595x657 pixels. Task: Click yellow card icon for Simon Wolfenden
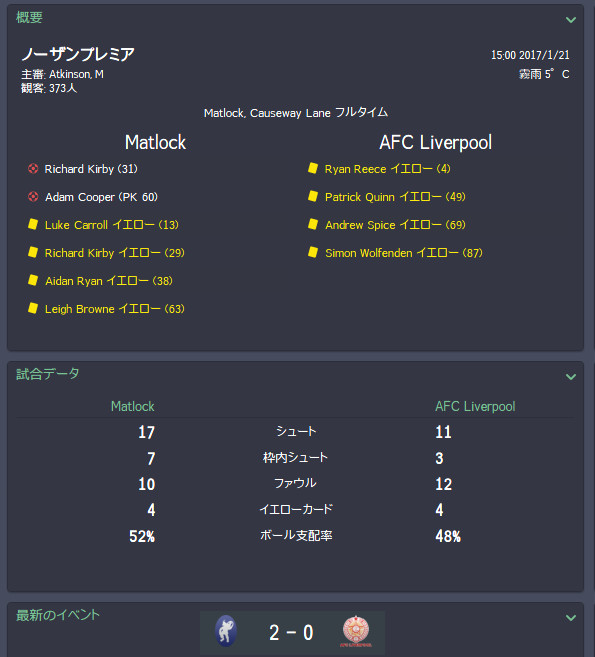(313, 252)
